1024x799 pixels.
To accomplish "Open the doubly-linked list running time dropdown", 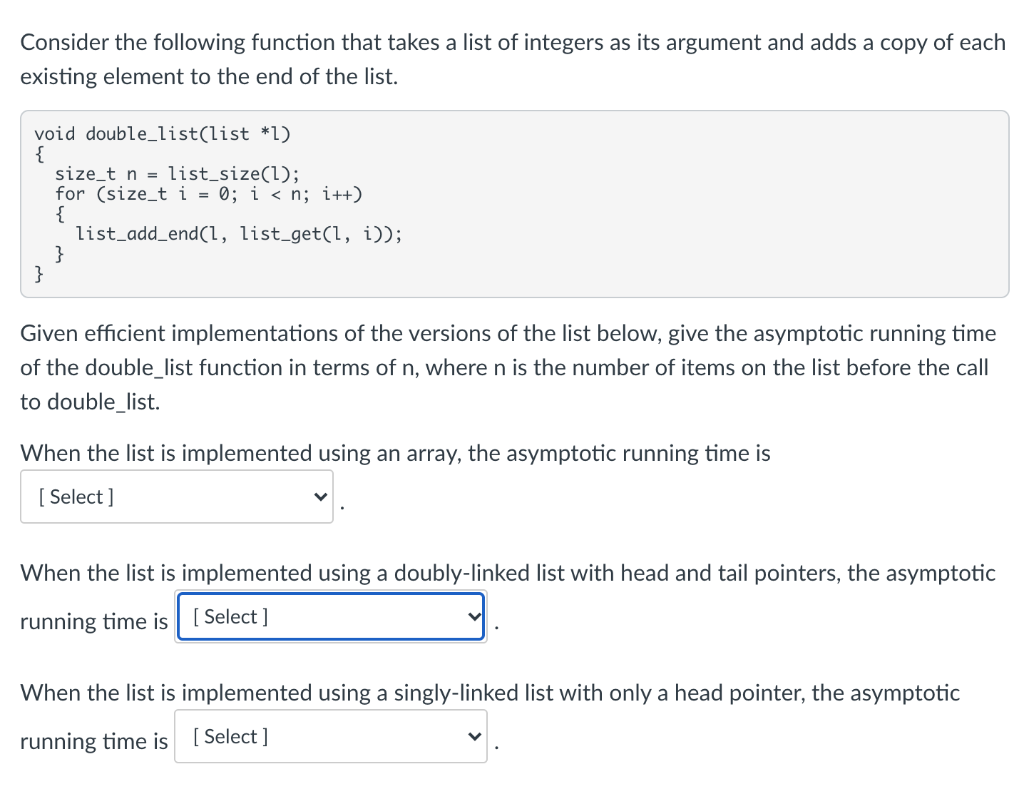I will click(330, 616).
